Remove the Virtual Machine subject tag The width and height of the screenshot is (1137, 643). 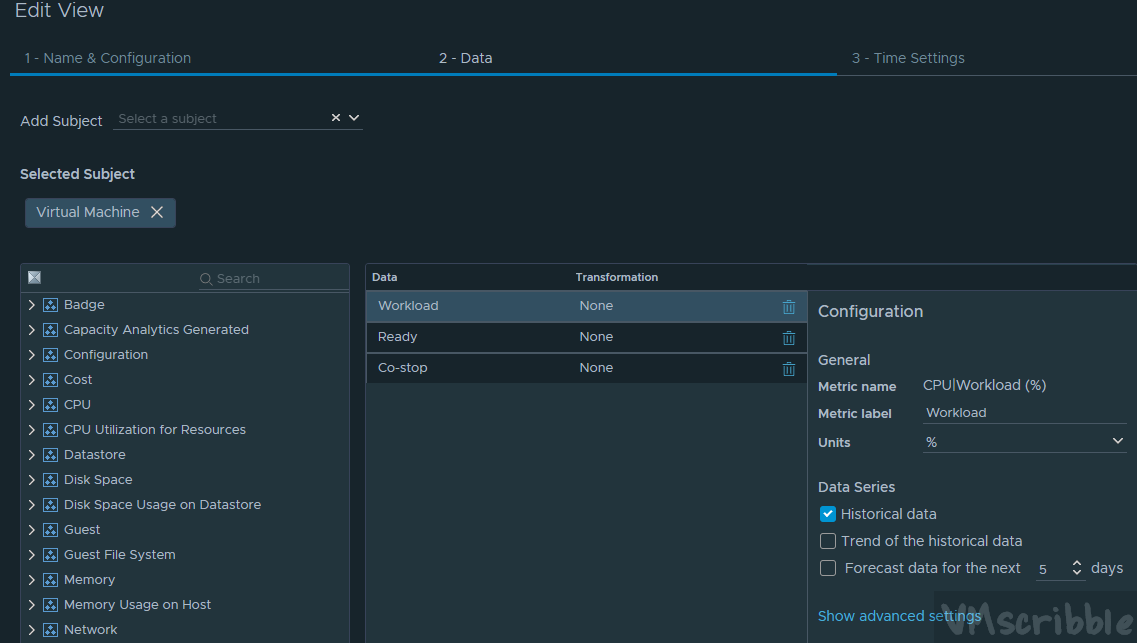pos(157,212)
